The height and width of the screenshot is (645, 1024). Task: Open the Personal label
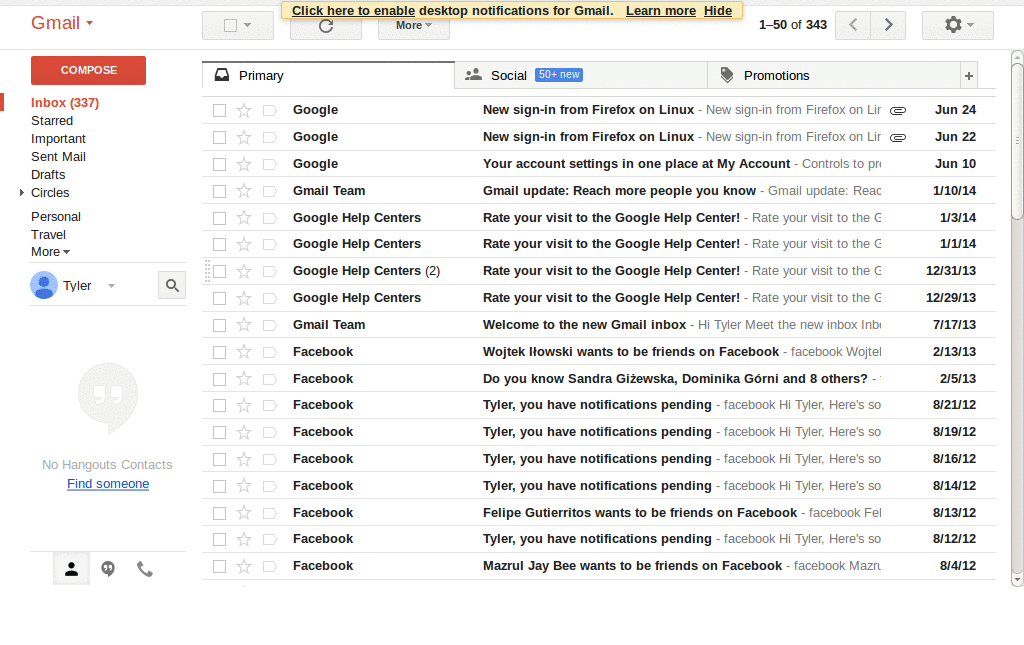pos(56,217)
